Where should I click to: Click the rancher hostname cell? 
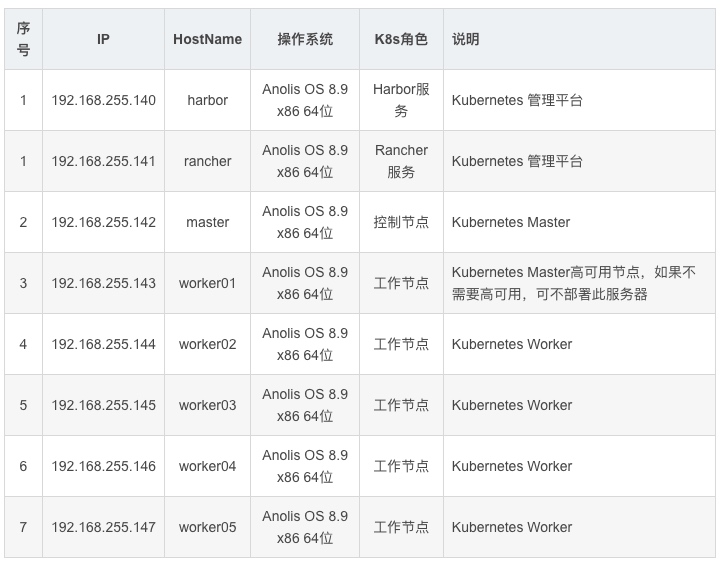(x=207, y=161)
